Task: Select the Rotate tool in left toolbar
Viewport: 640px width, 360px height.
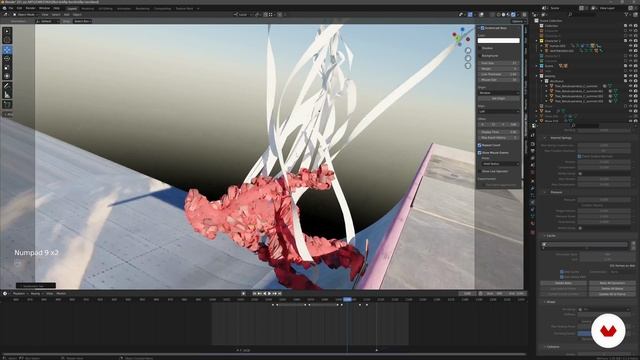Action: [x=7, y=59]
